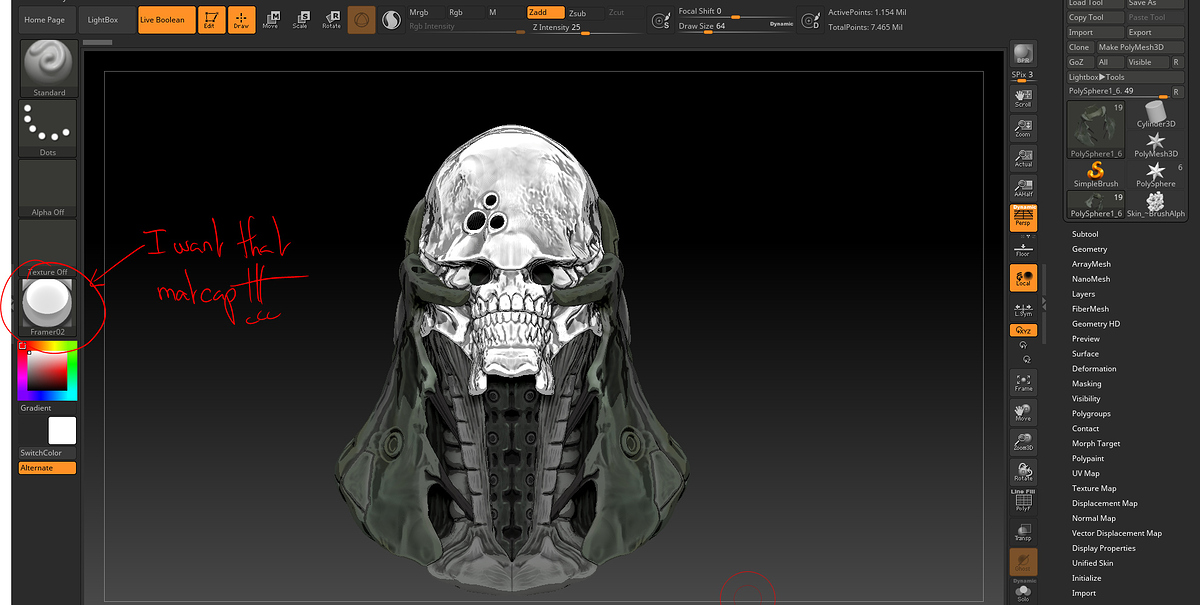Screen dimensions: 1200x605
Task: Click the Zoom3D button
Action: pyautogui.click(x=1023, y=441)
